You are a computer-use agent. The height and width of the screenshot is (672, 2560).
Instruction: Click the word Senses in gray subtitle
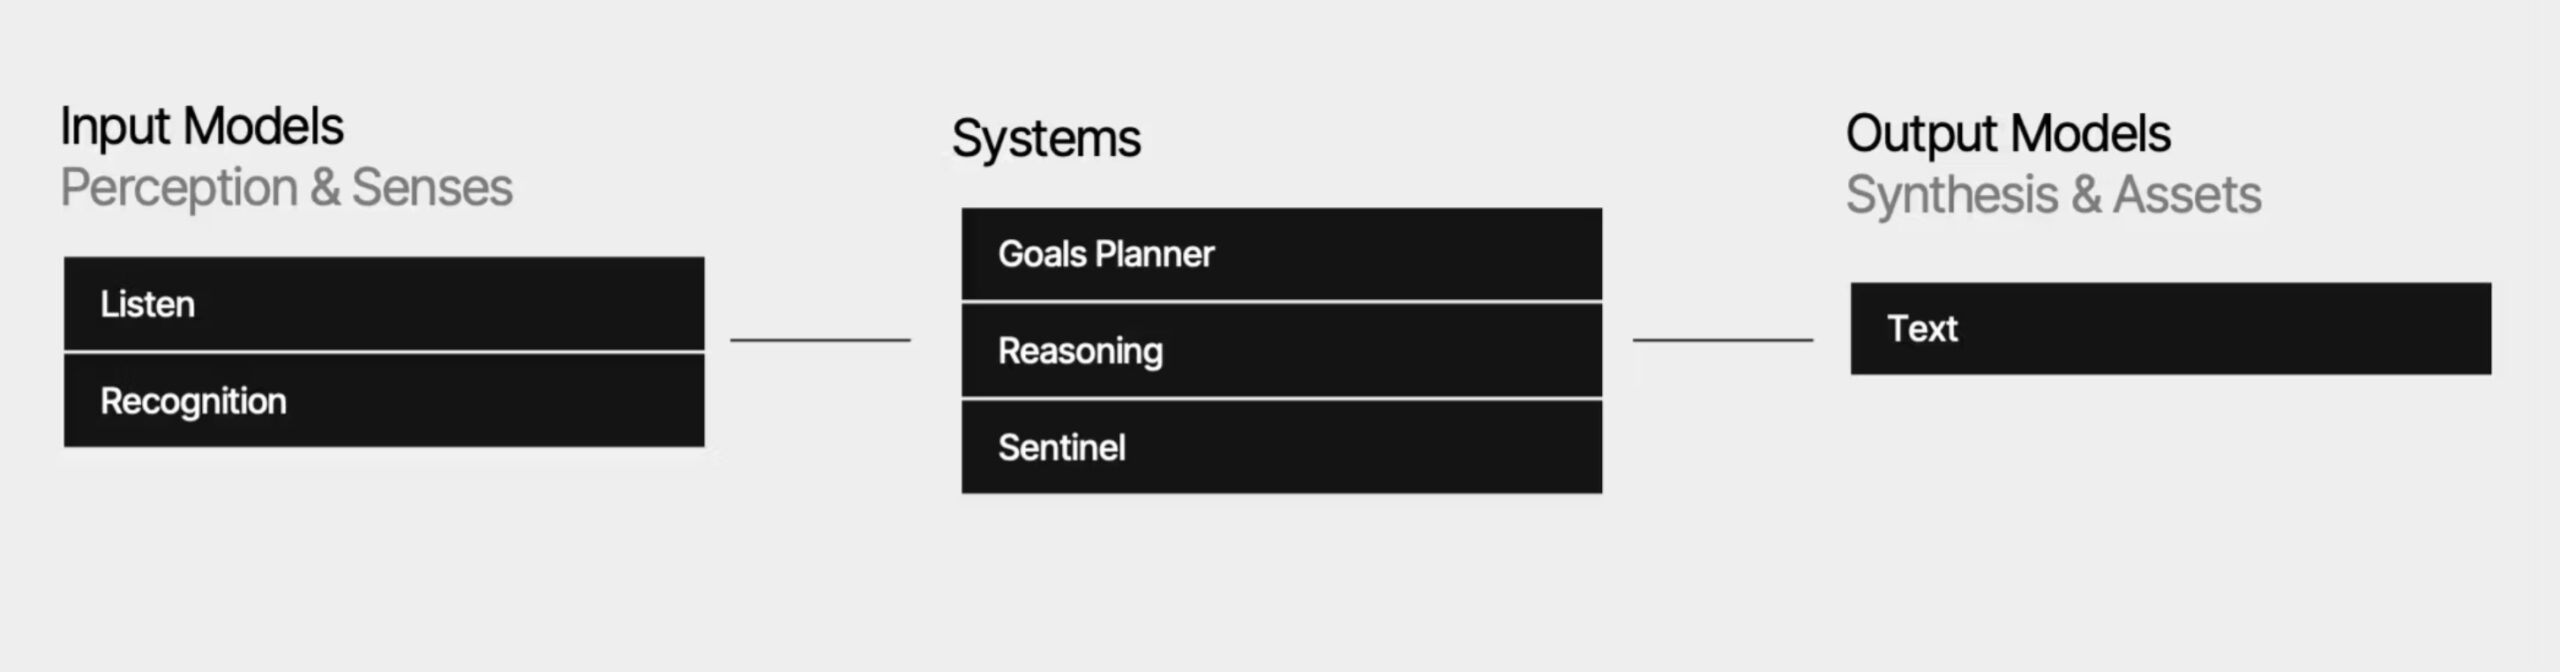pos(432,188)
